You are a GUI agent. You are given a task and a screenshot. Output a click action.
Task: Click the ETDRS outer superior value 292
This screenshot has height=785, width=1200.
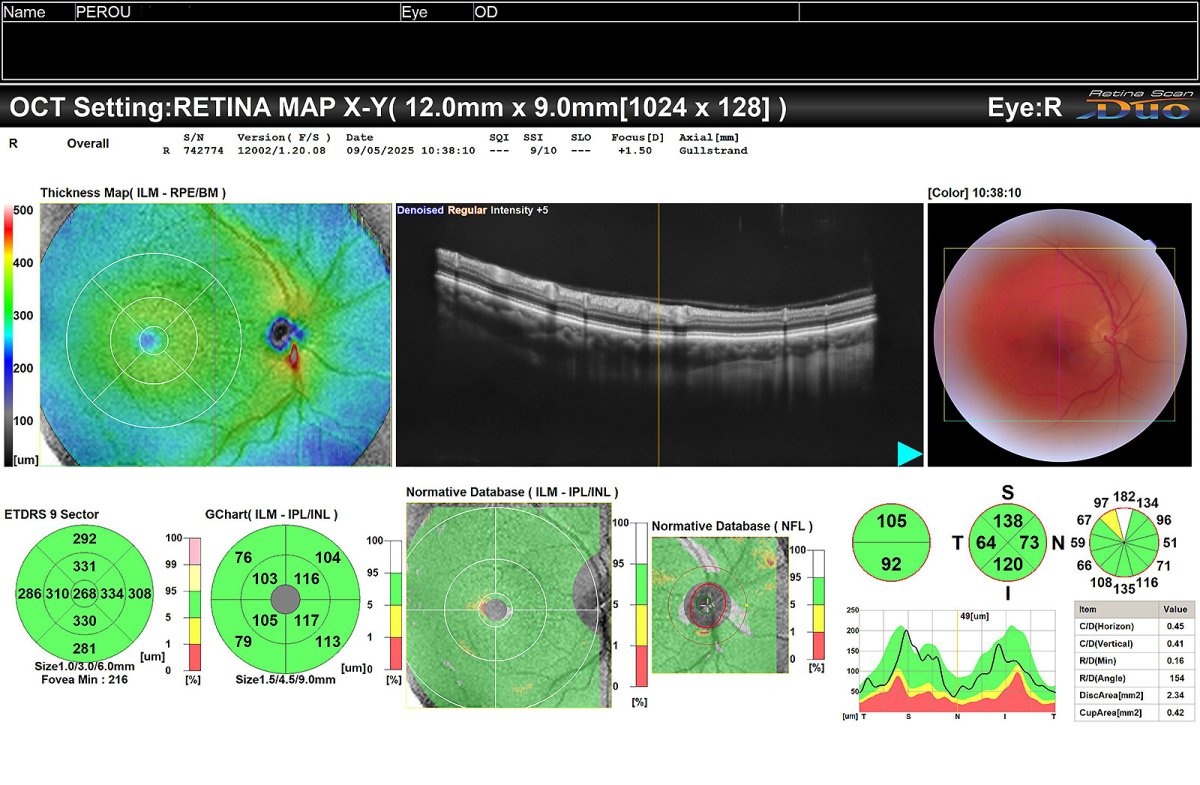[84, 540]
